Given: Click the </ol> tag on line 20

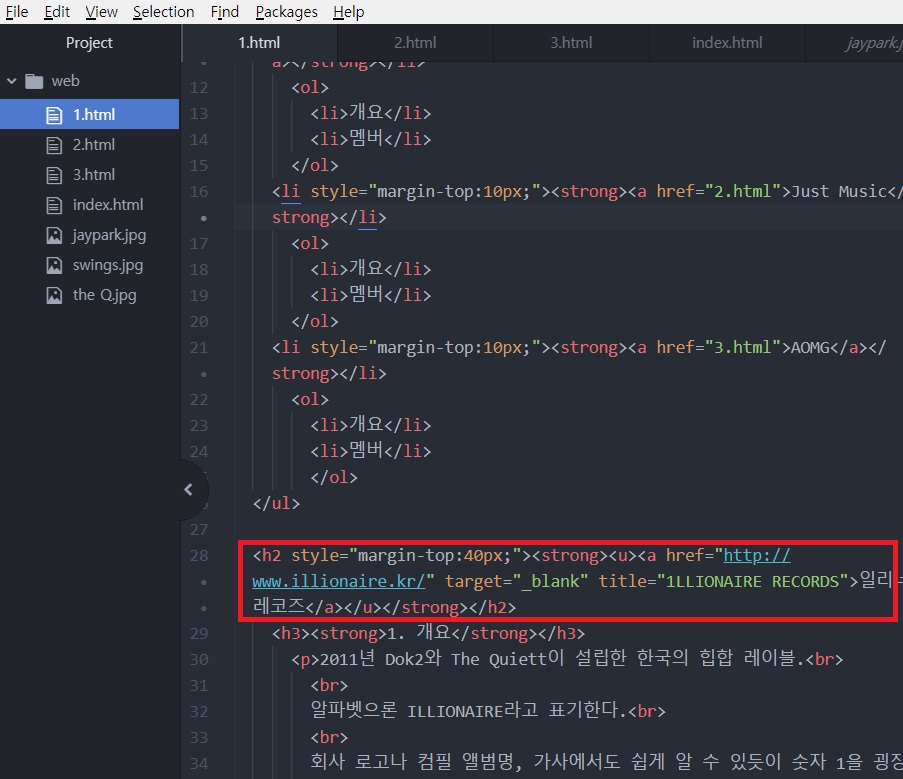Looking at the screenshot, I should point(315,321).
